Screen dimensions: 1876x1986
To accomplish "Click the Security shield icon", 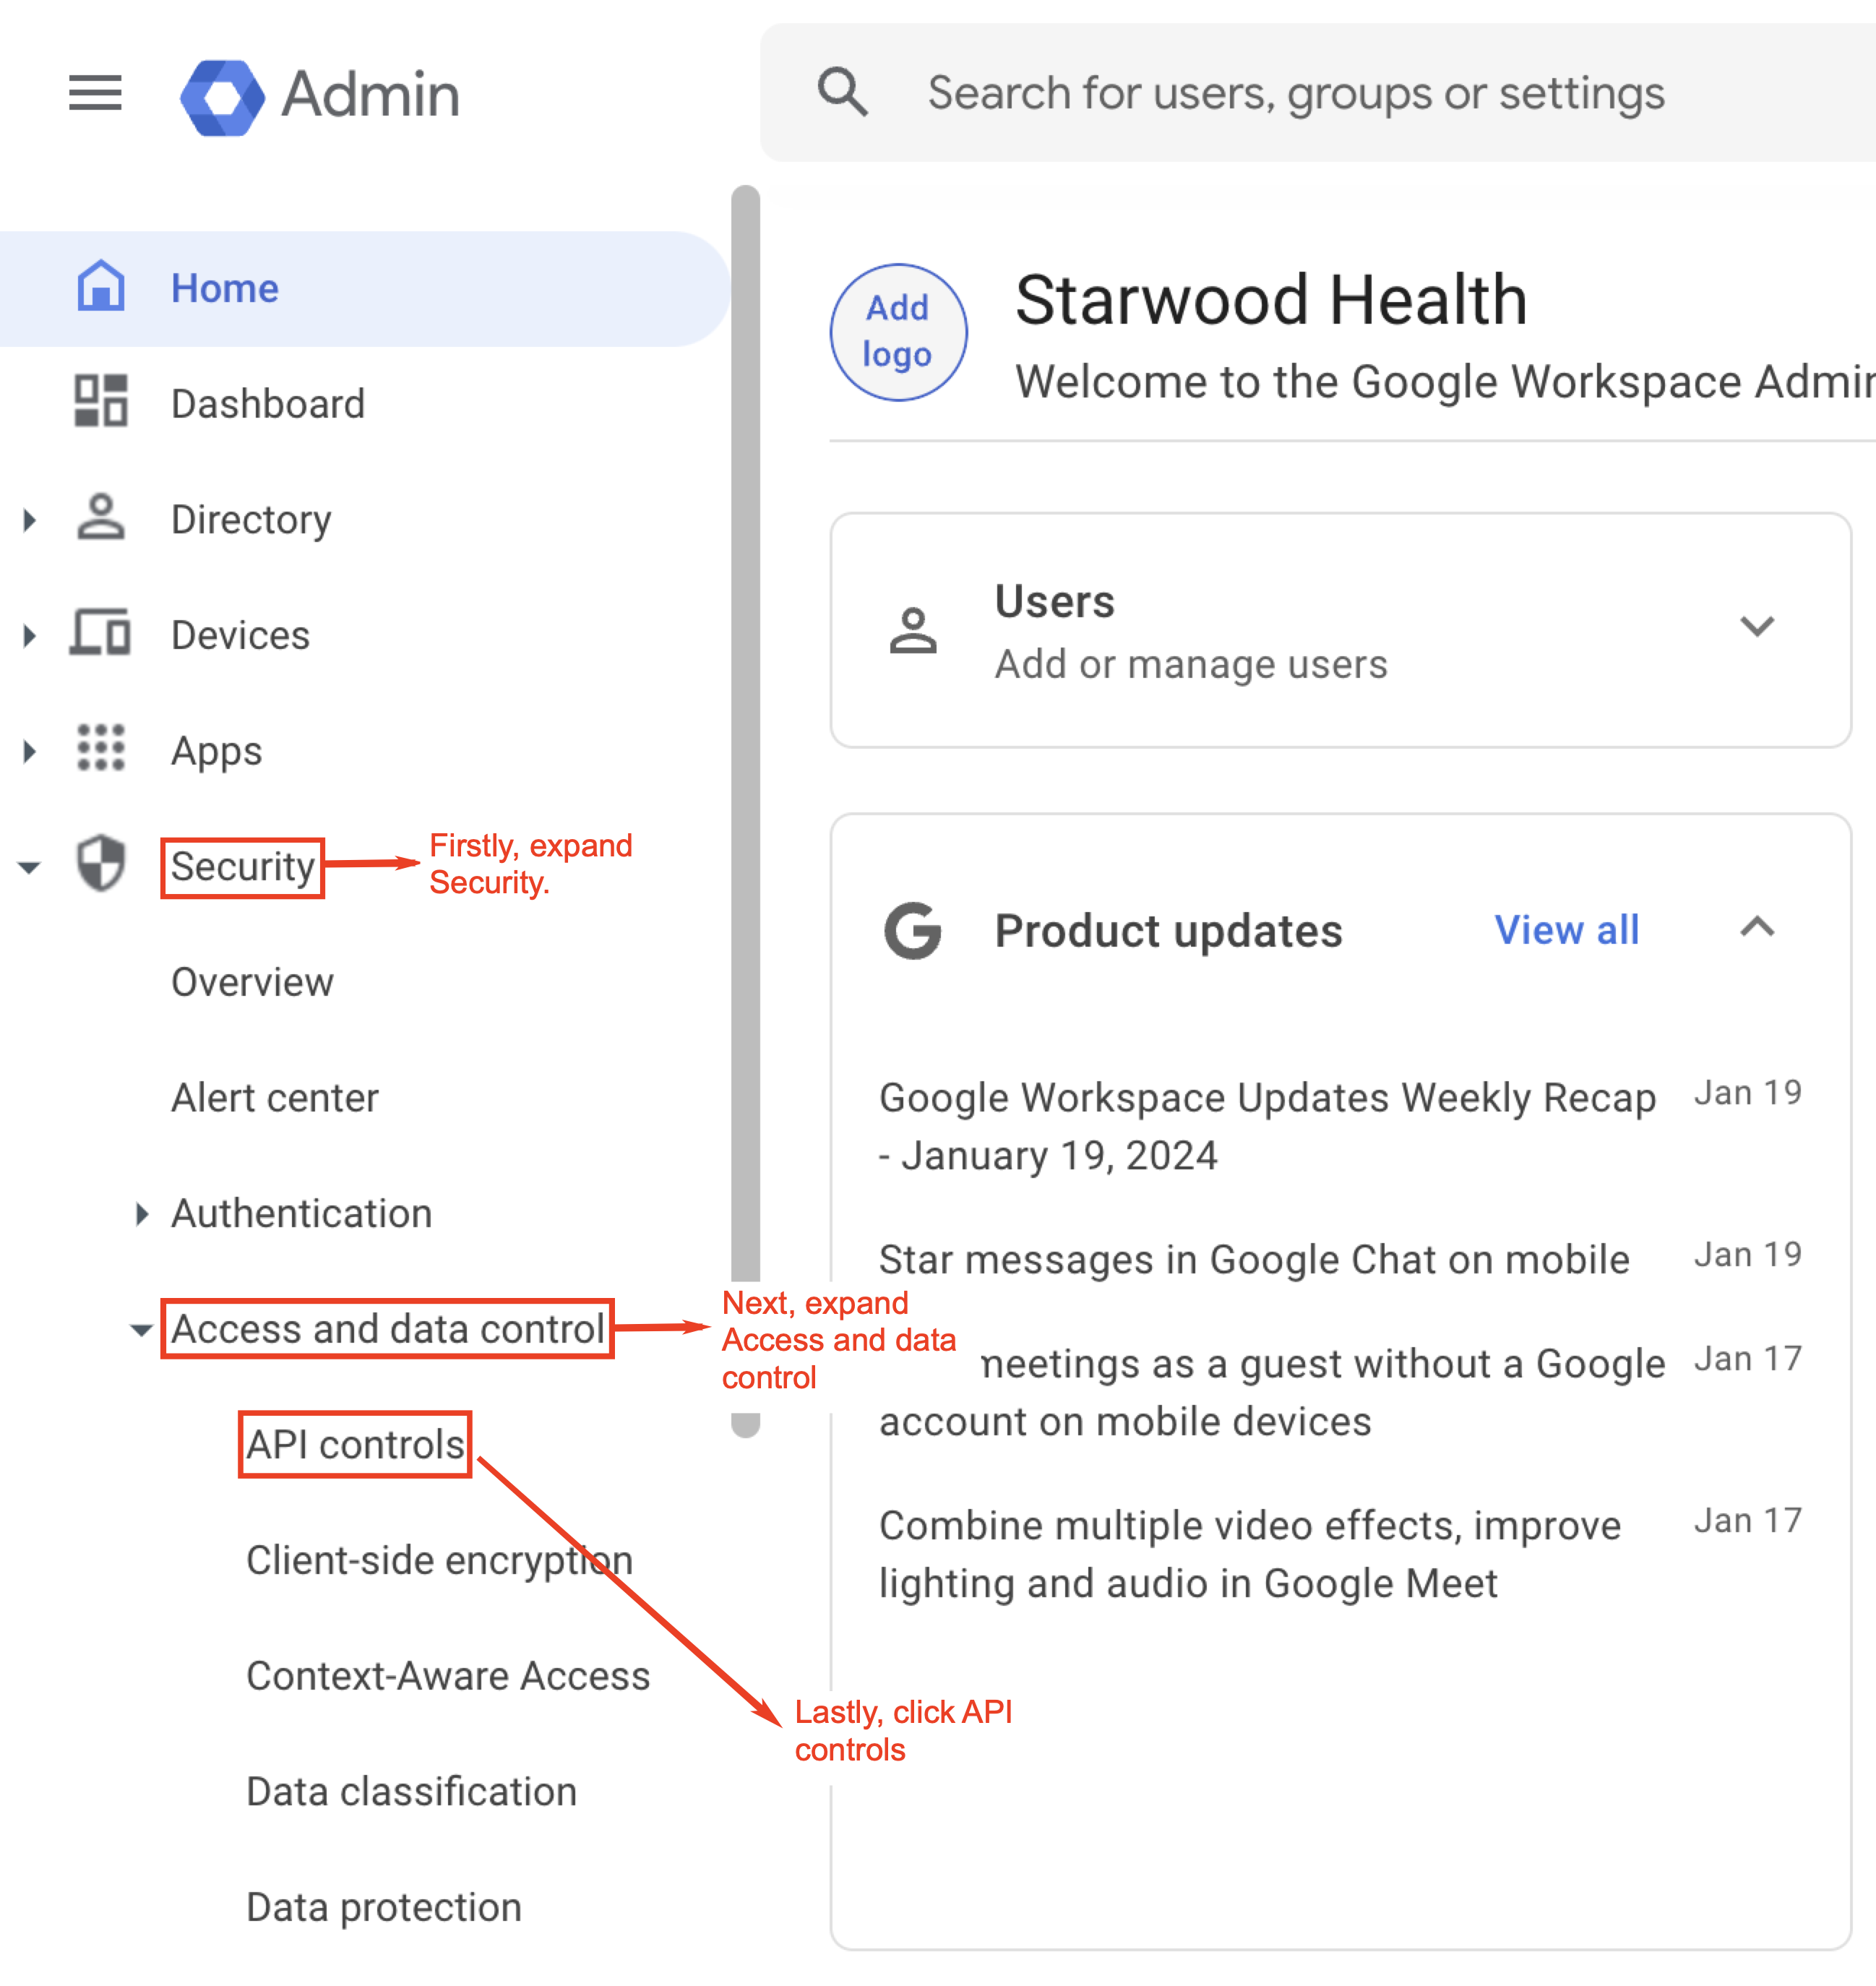I will pos(101,863).
